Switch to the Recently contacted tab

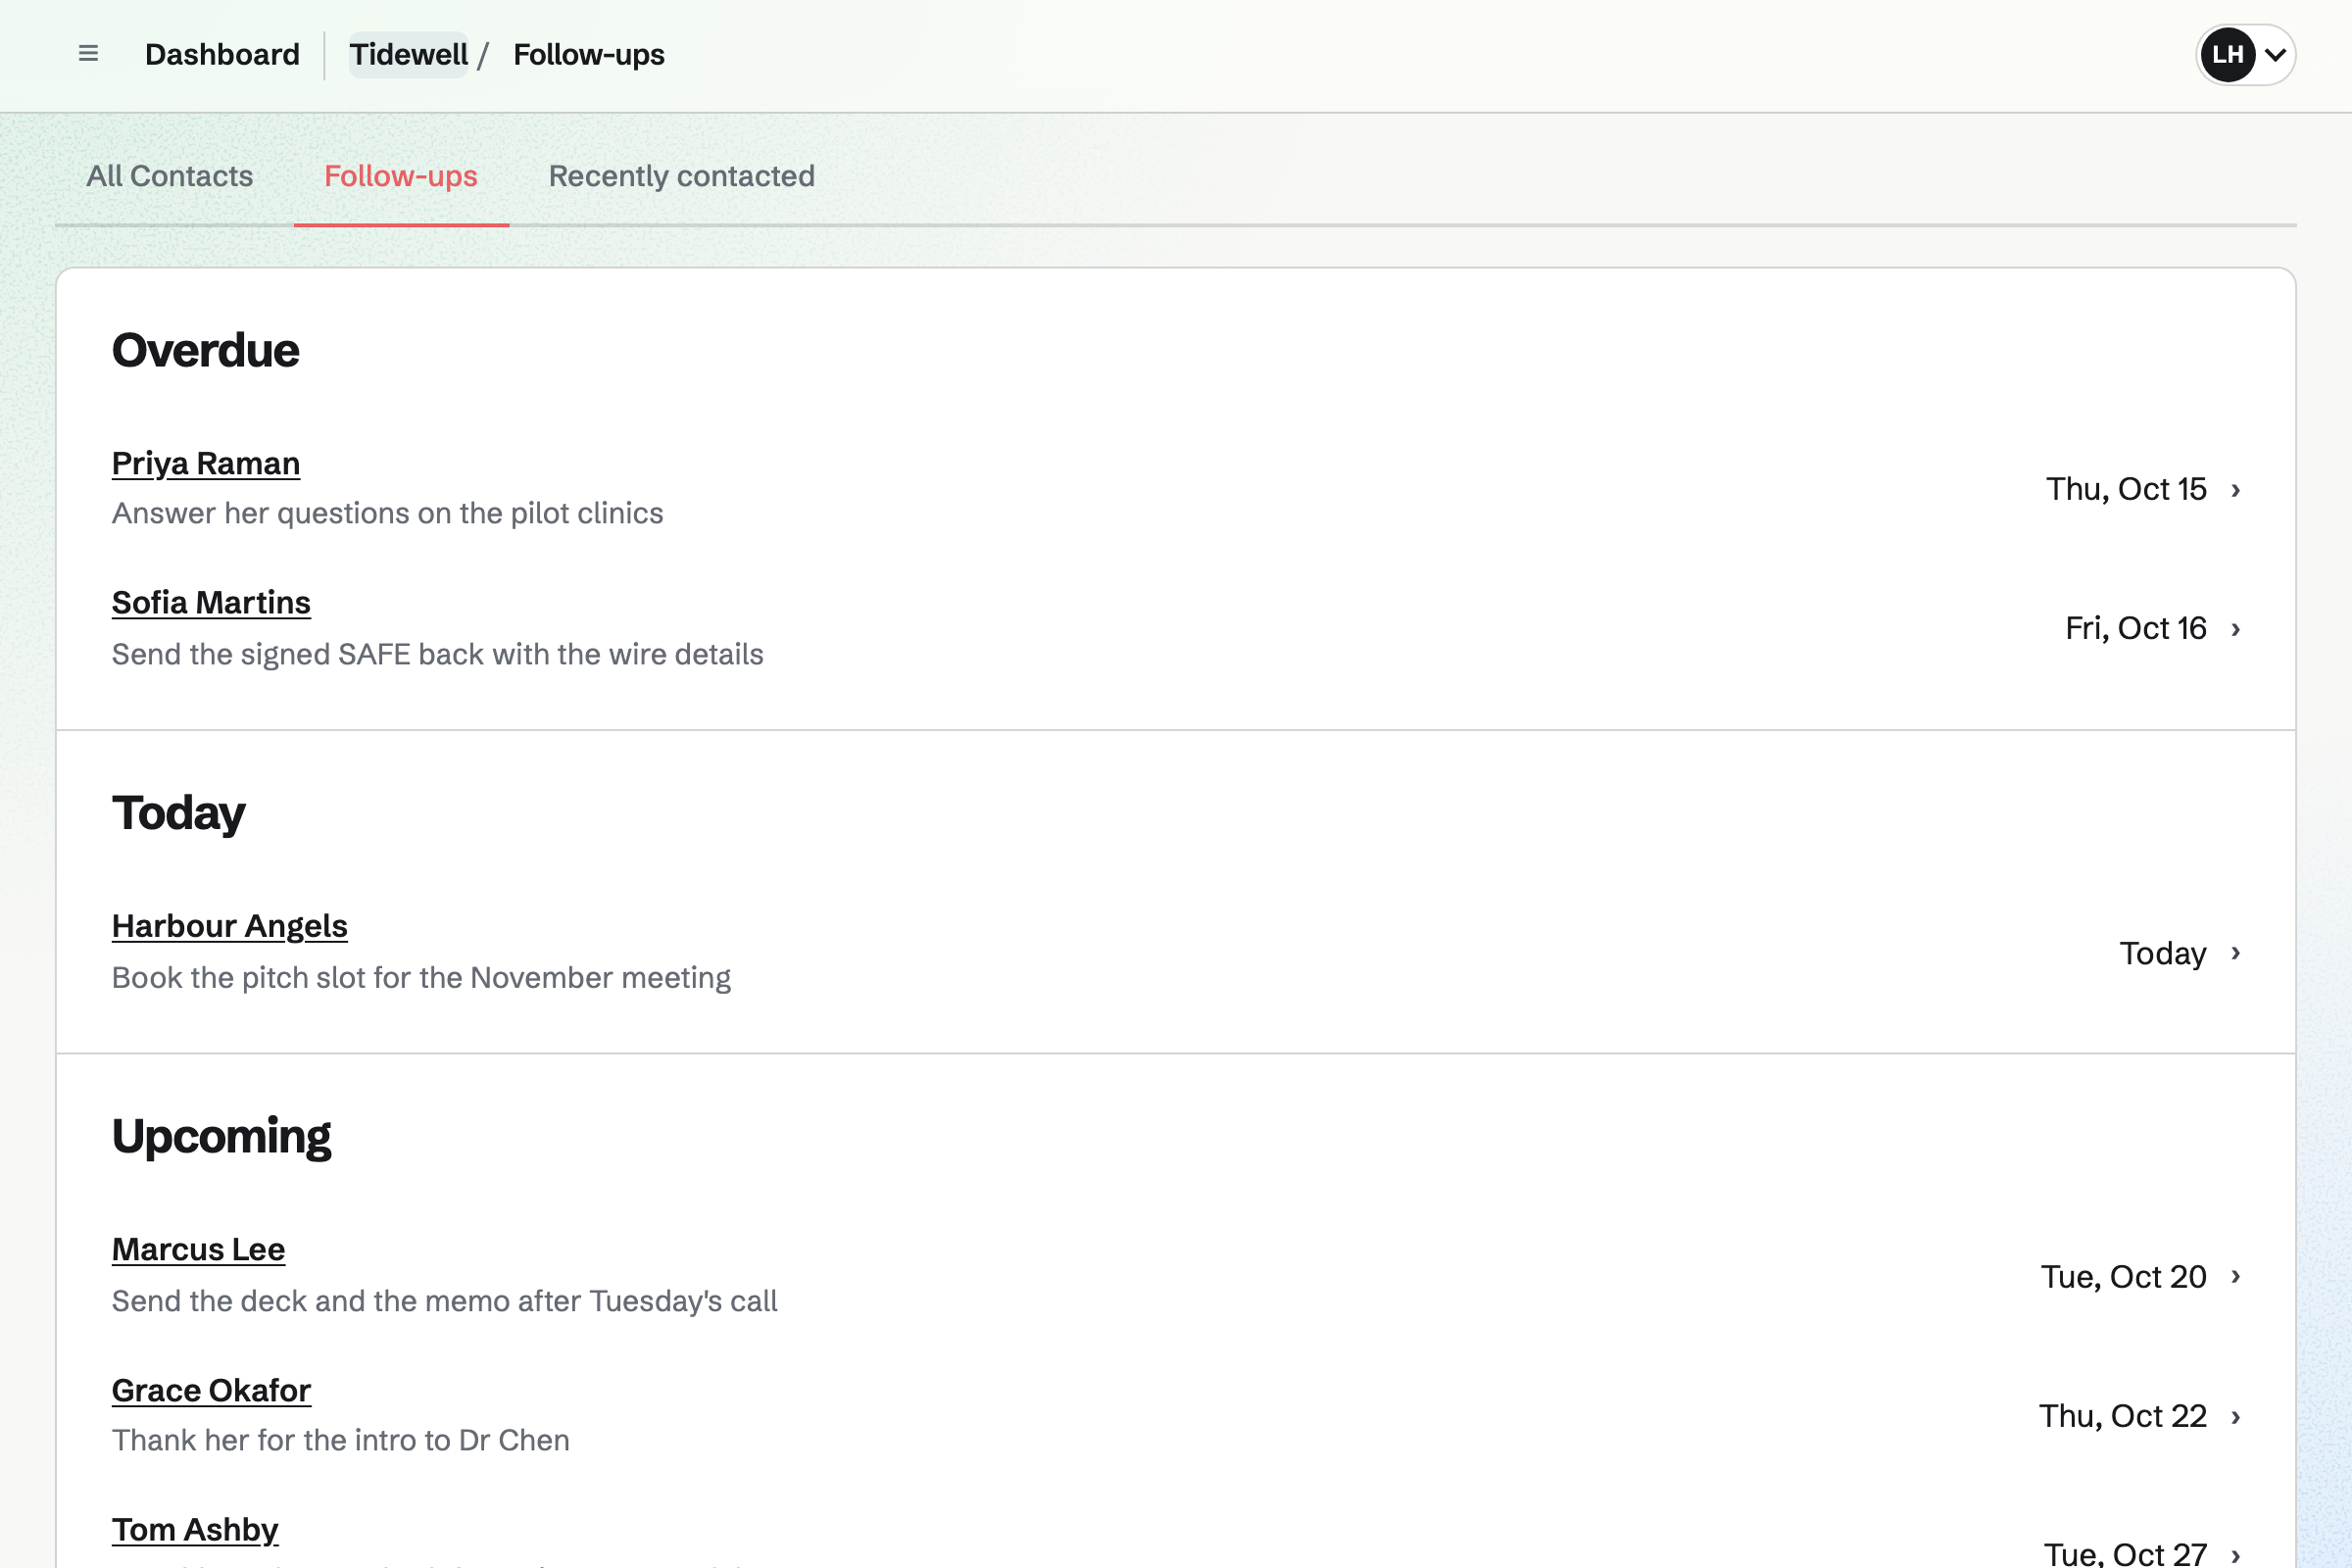[682, 176]
